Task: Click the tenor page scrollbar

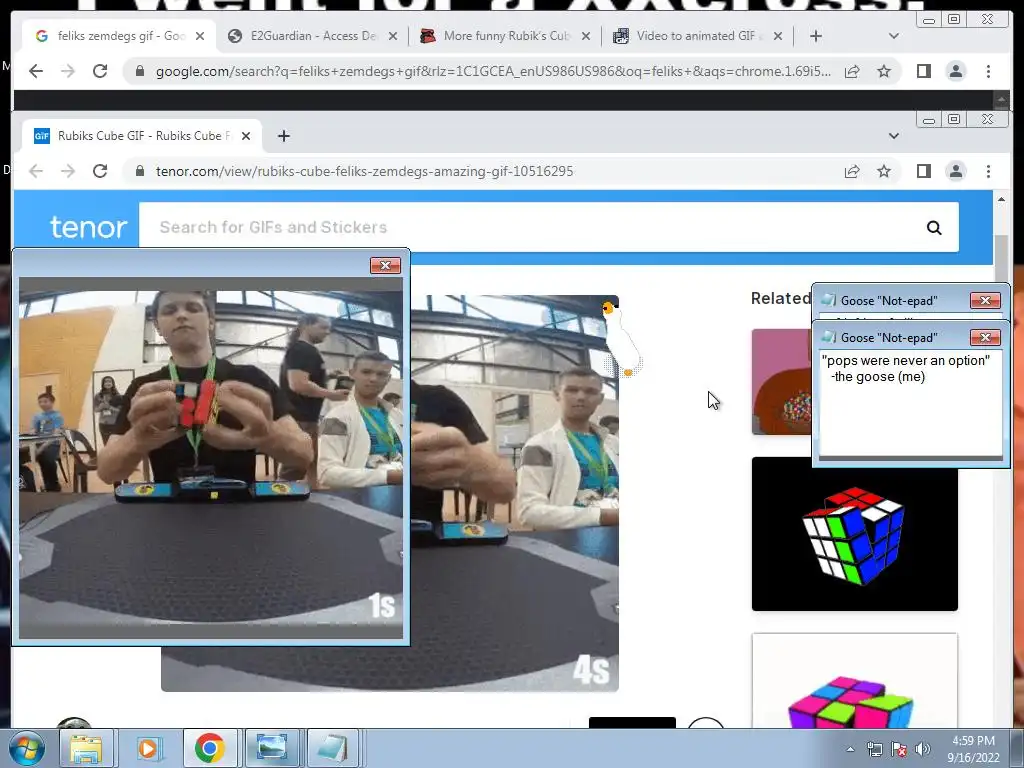Action: pyautogui.click(x=1001, y=261)
